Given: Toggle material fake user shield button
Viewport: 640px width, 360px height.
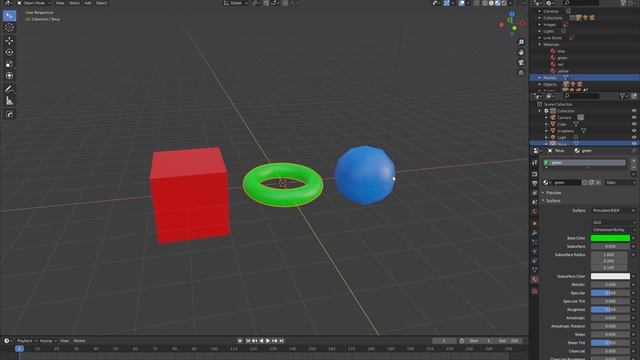Looking at the screenshot, I should [585, 182].
